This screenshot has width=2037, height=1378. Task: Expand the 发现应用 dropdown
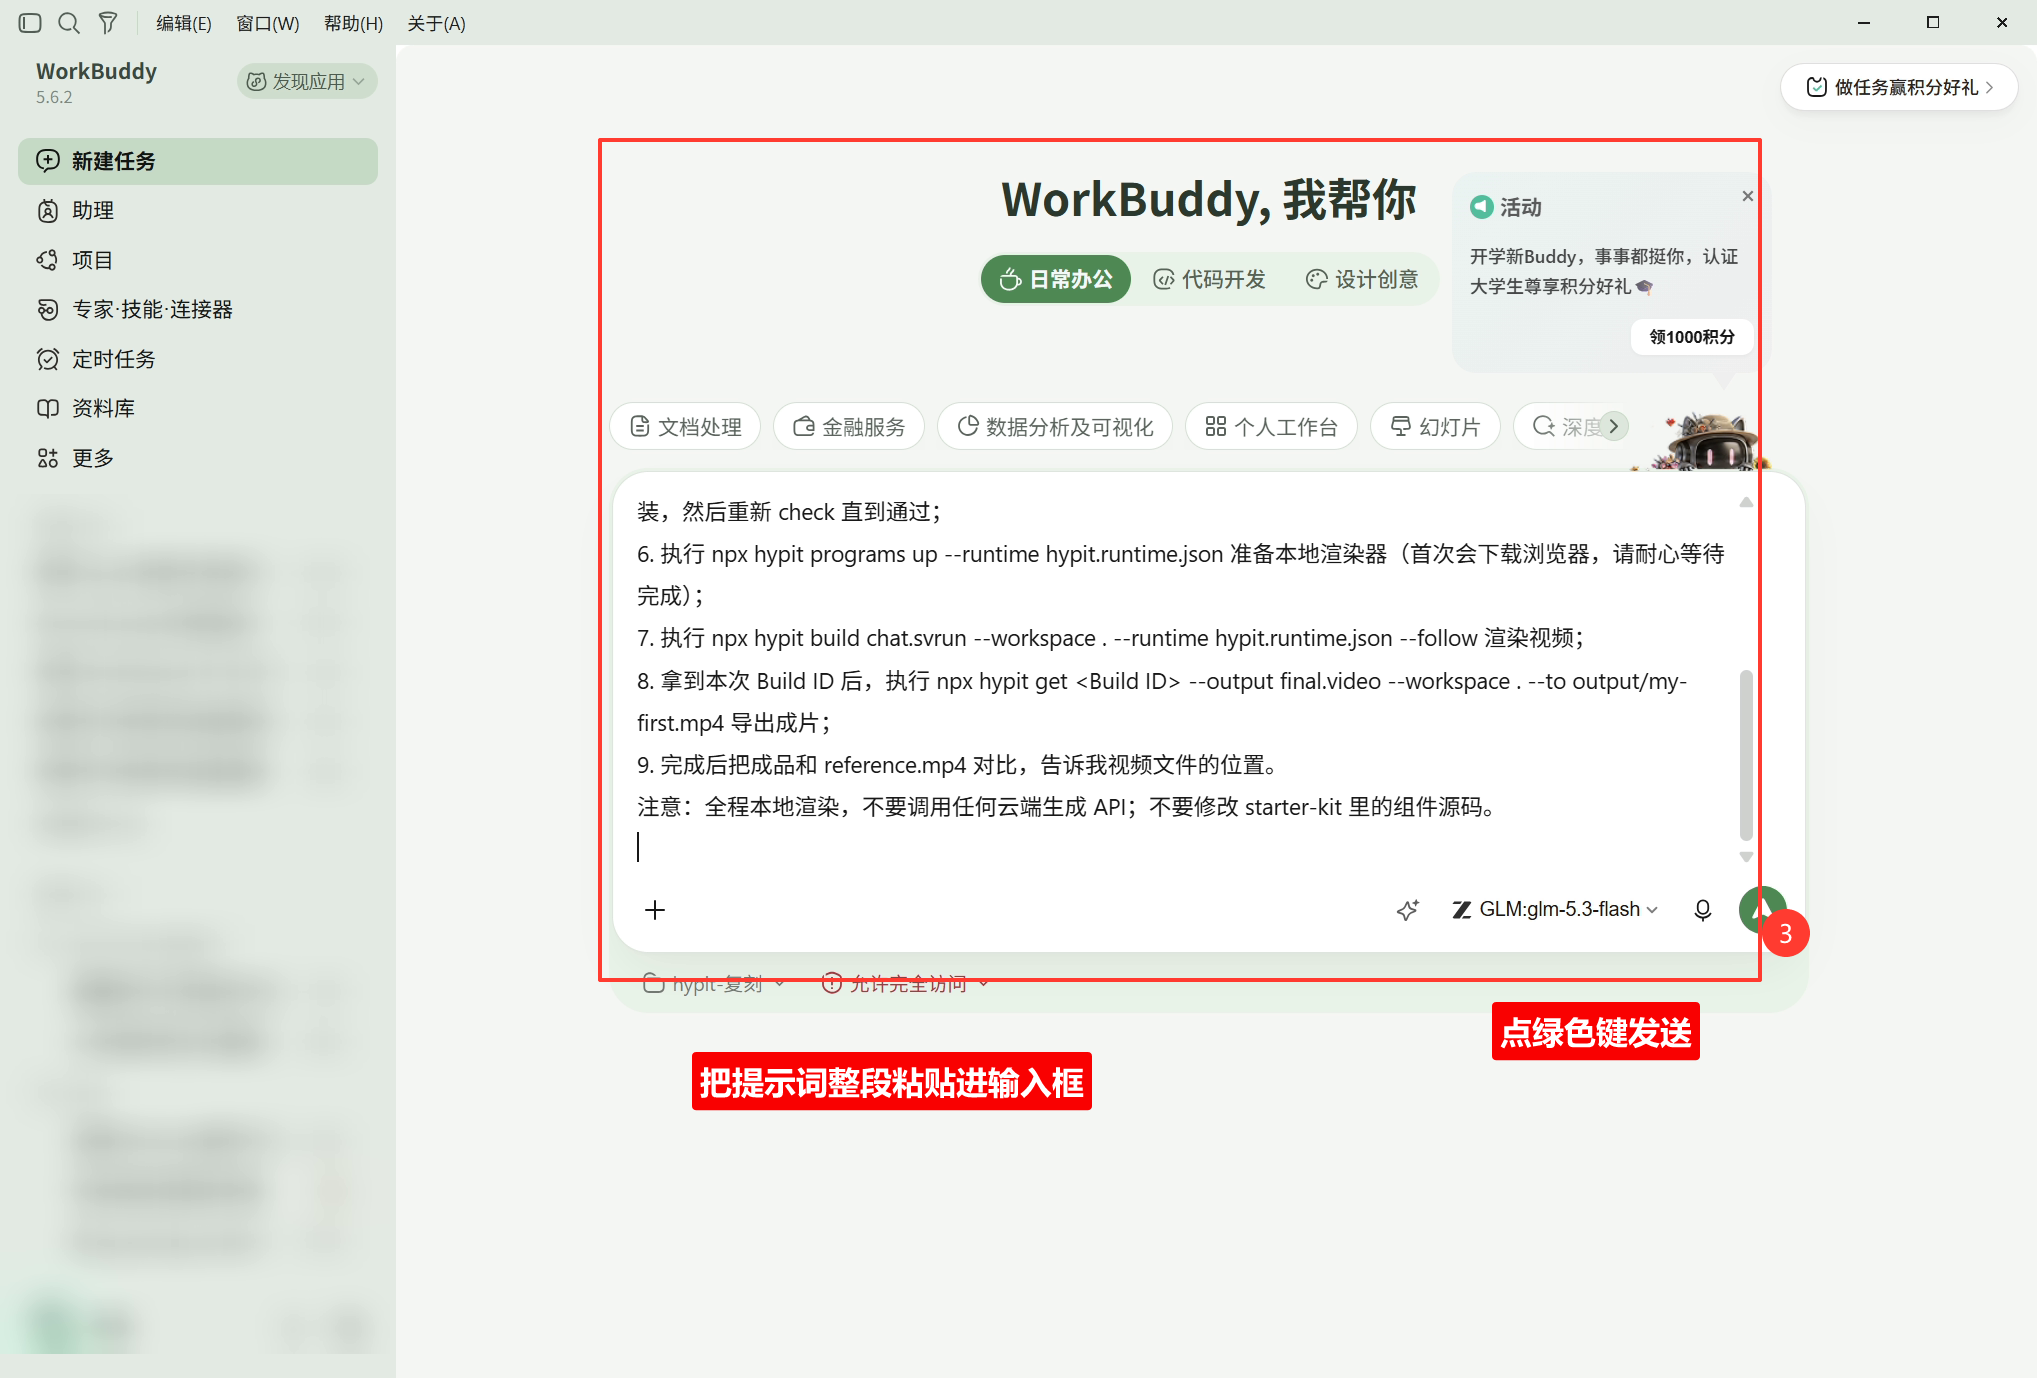[307, 81]
